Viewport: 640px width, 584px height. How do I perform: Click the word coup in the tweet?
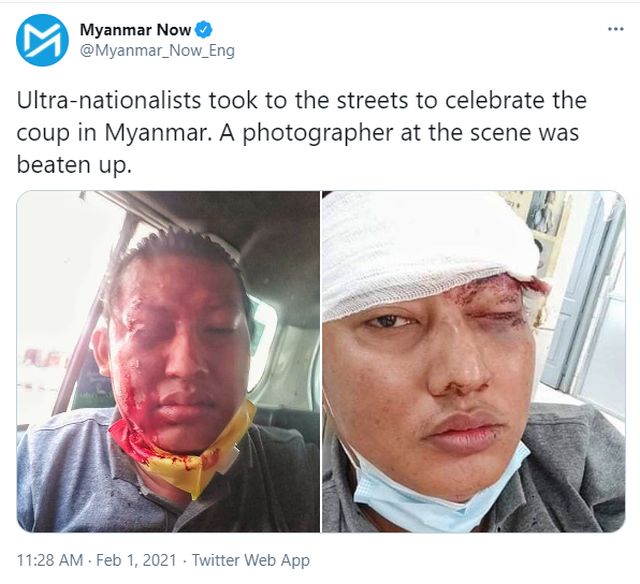pos(43,134)
